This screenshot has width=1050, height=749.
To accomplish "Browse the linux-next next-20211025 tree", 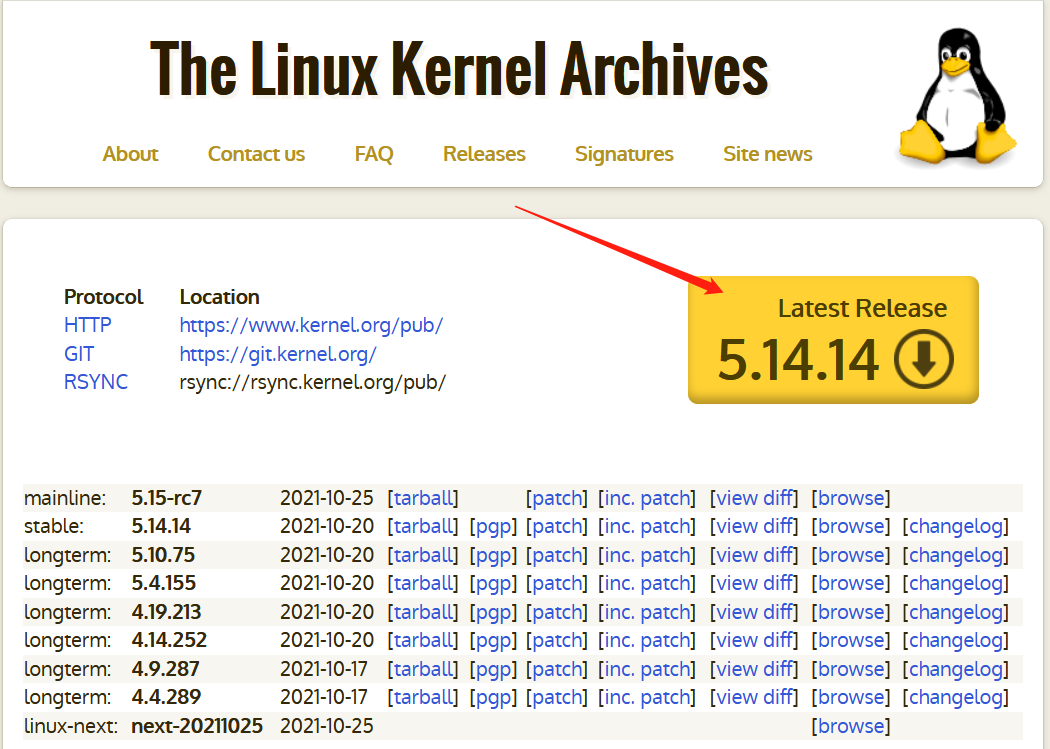I will click(850, 725).
